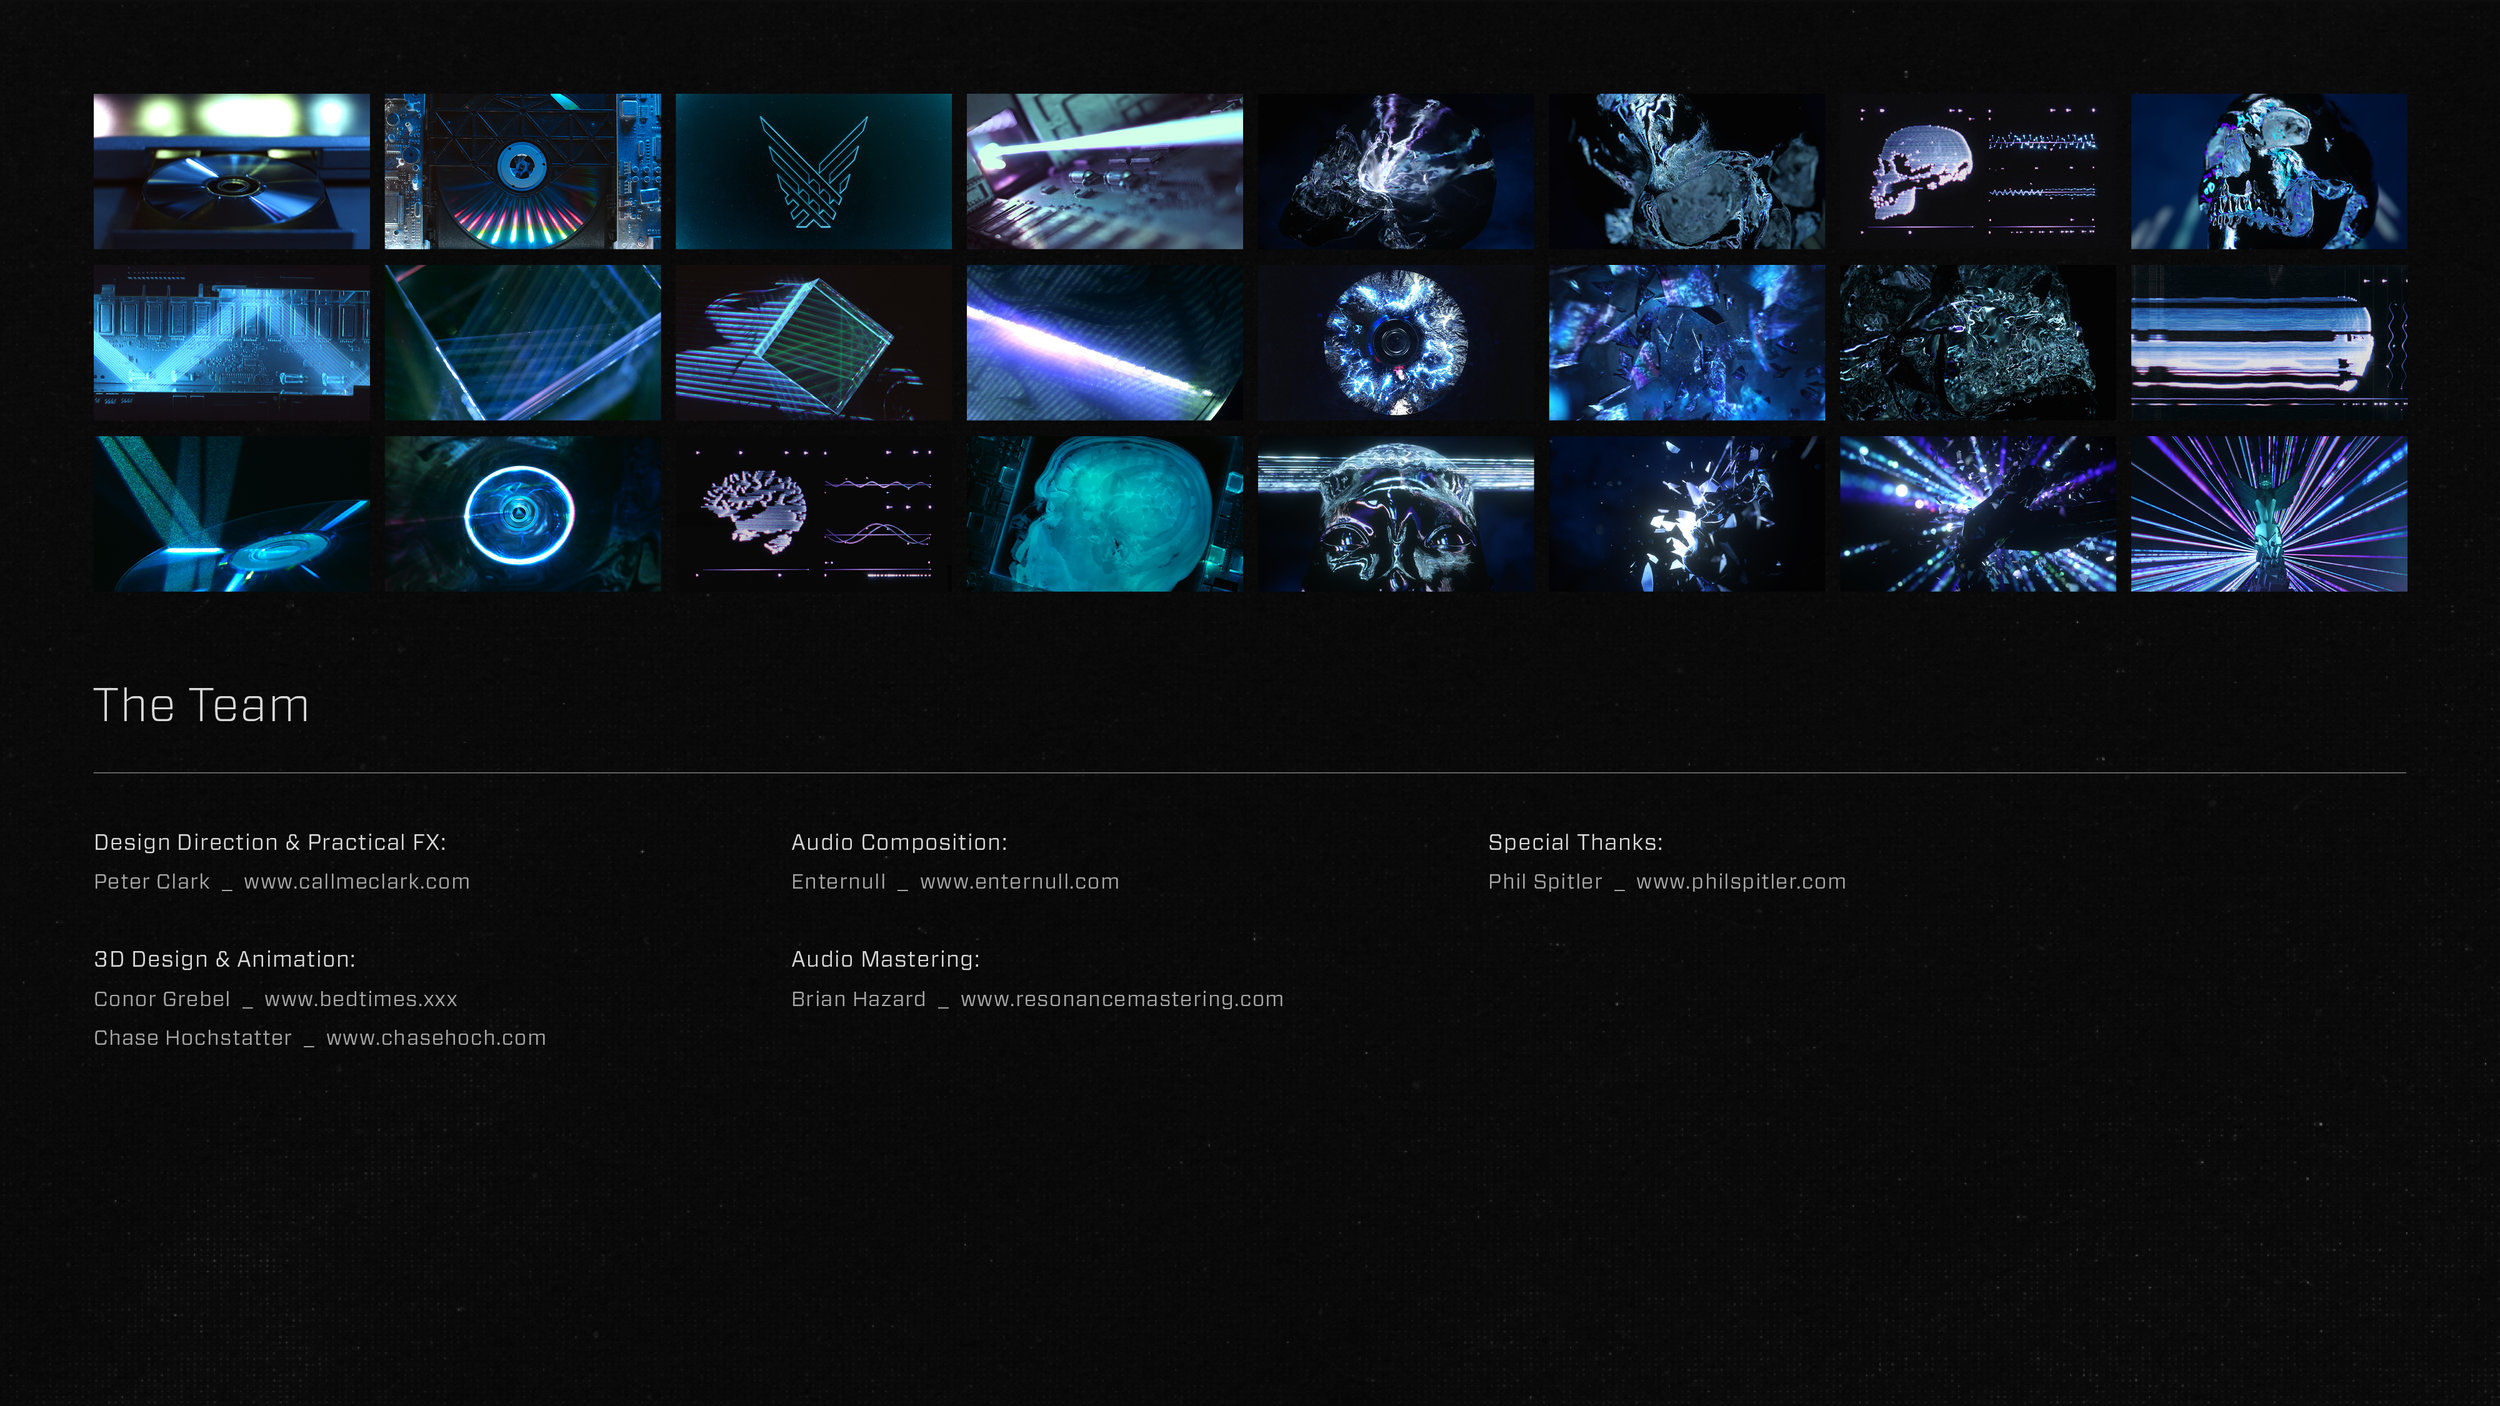Click Audio Mastering label
2500x1406 pixels.
coord(885,959)
